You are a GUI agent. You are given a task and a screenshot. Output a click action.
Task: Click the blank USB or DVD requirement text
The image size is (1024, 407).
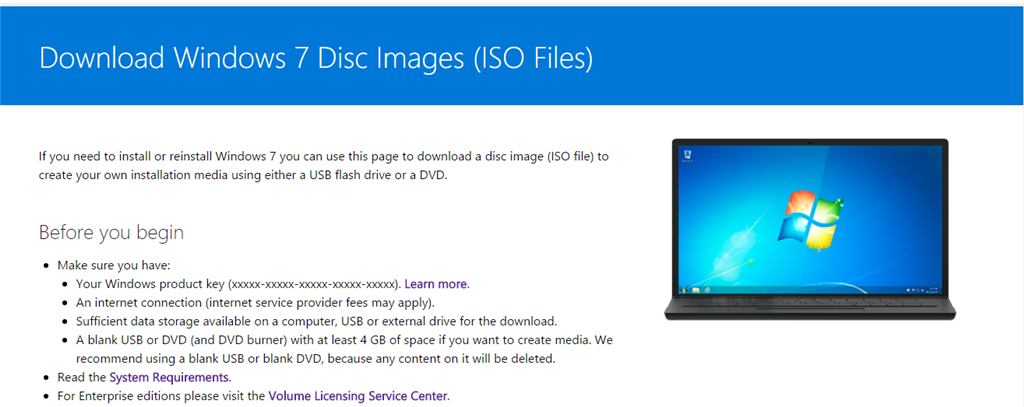(344, 350)
